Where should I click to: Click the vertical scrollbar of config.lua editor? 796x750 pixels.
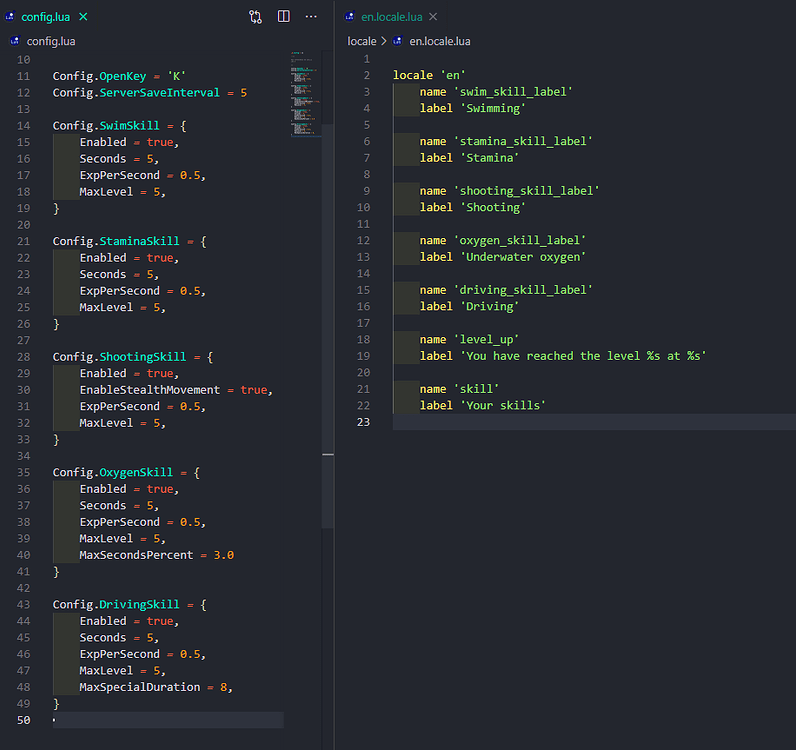click(327, 300)
